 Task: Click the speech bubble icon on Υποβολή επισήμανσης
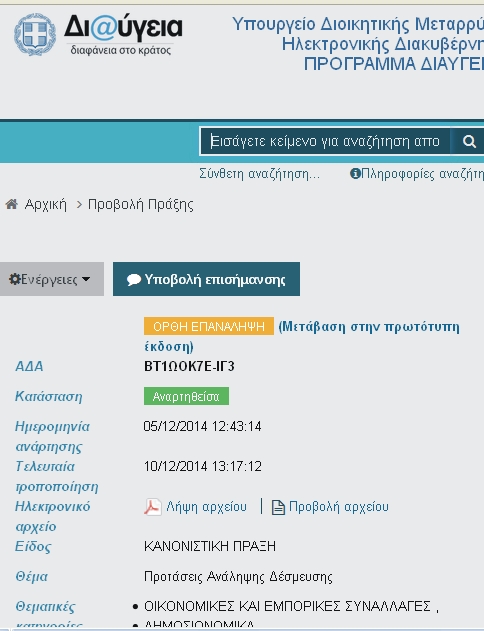pyautogui.click(x=134, y=279)
